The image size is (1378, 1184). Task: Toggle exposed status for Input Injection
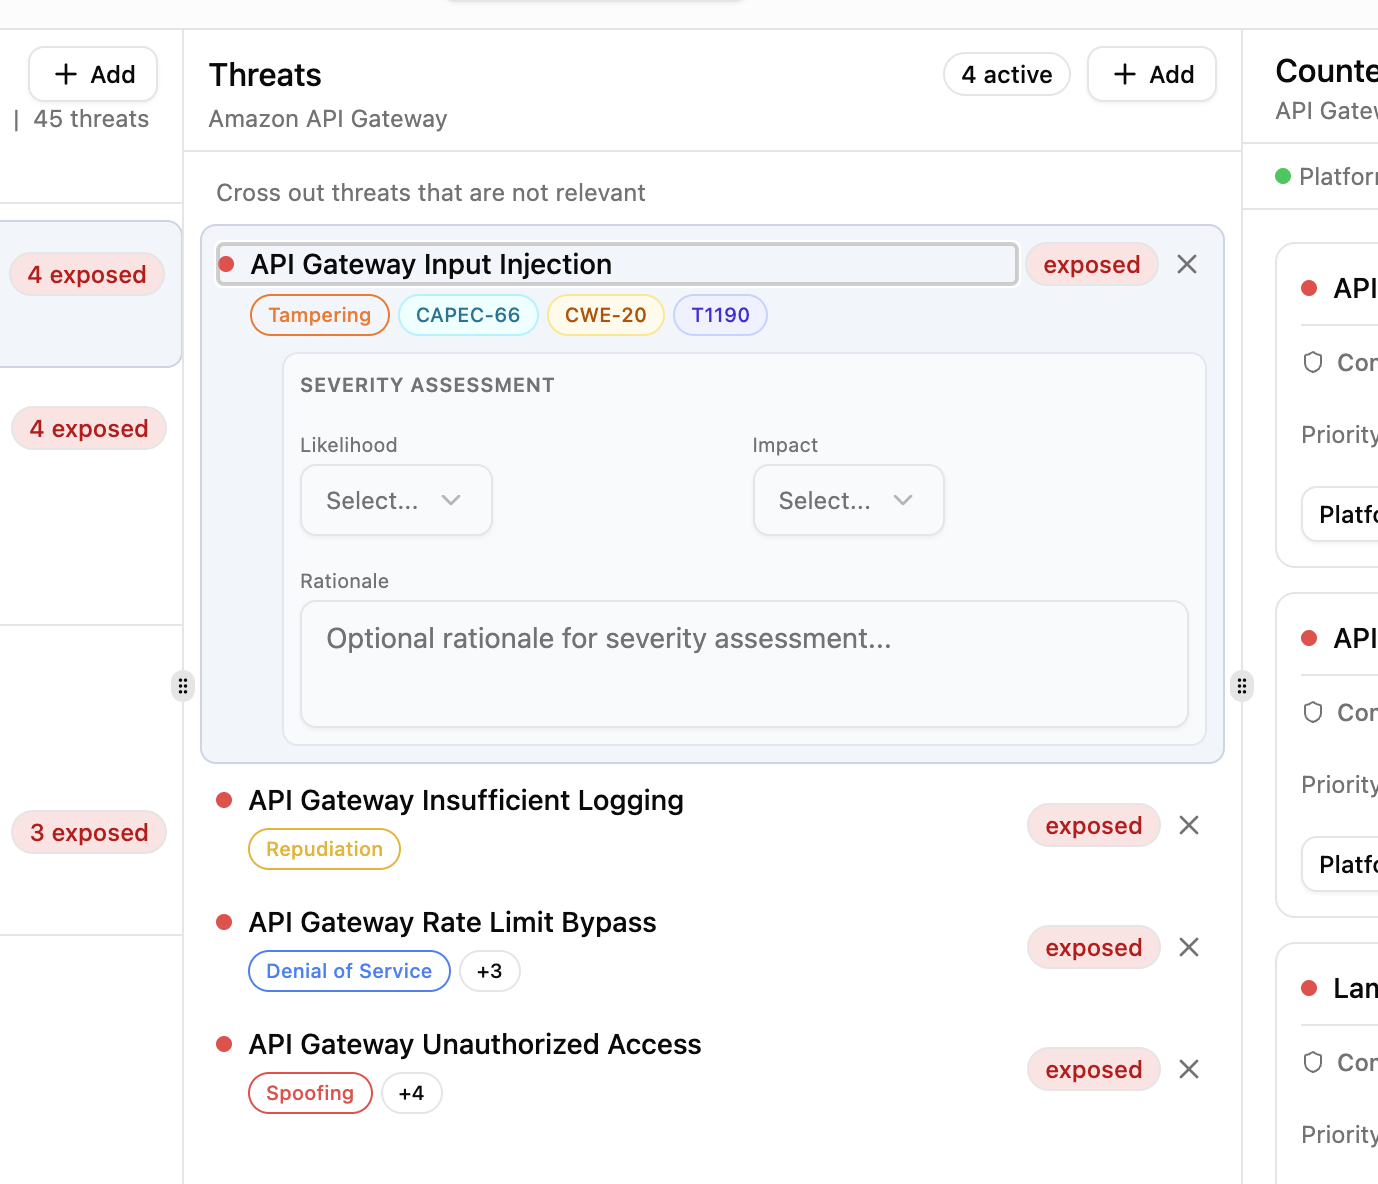click(x=1092, y=264)
